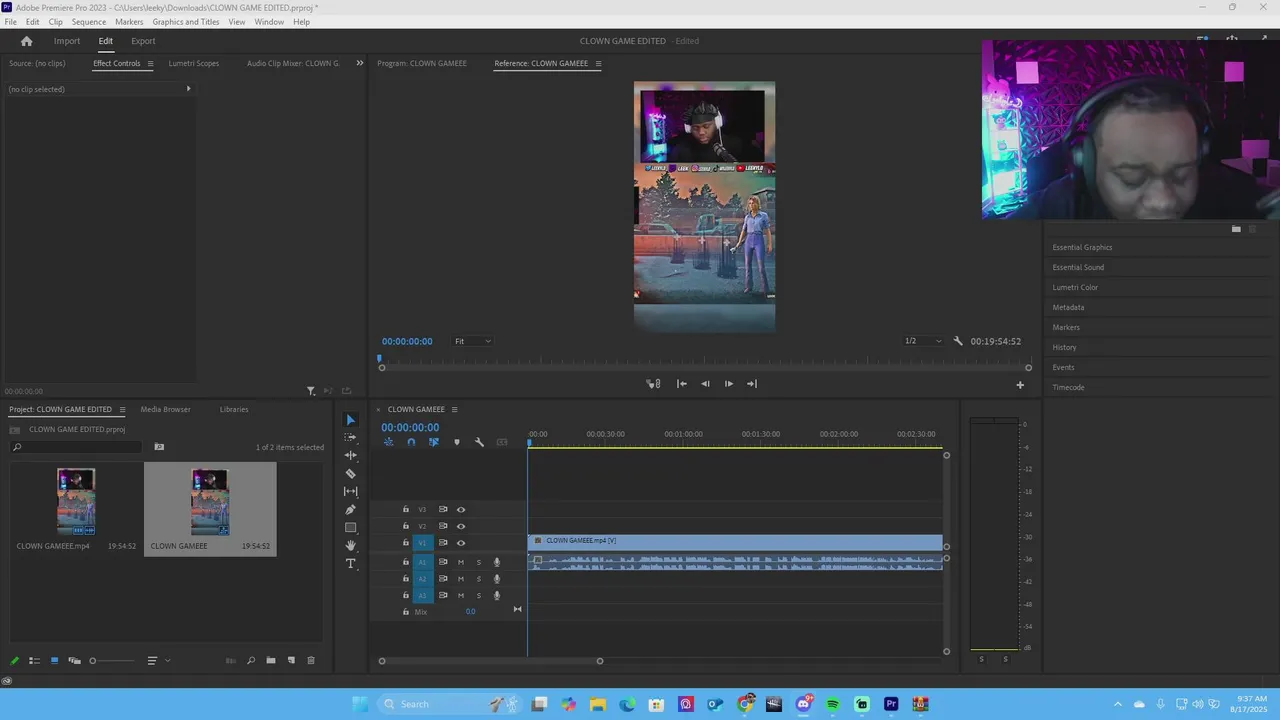Hide track V1 output eye

(x=461, y=543)
